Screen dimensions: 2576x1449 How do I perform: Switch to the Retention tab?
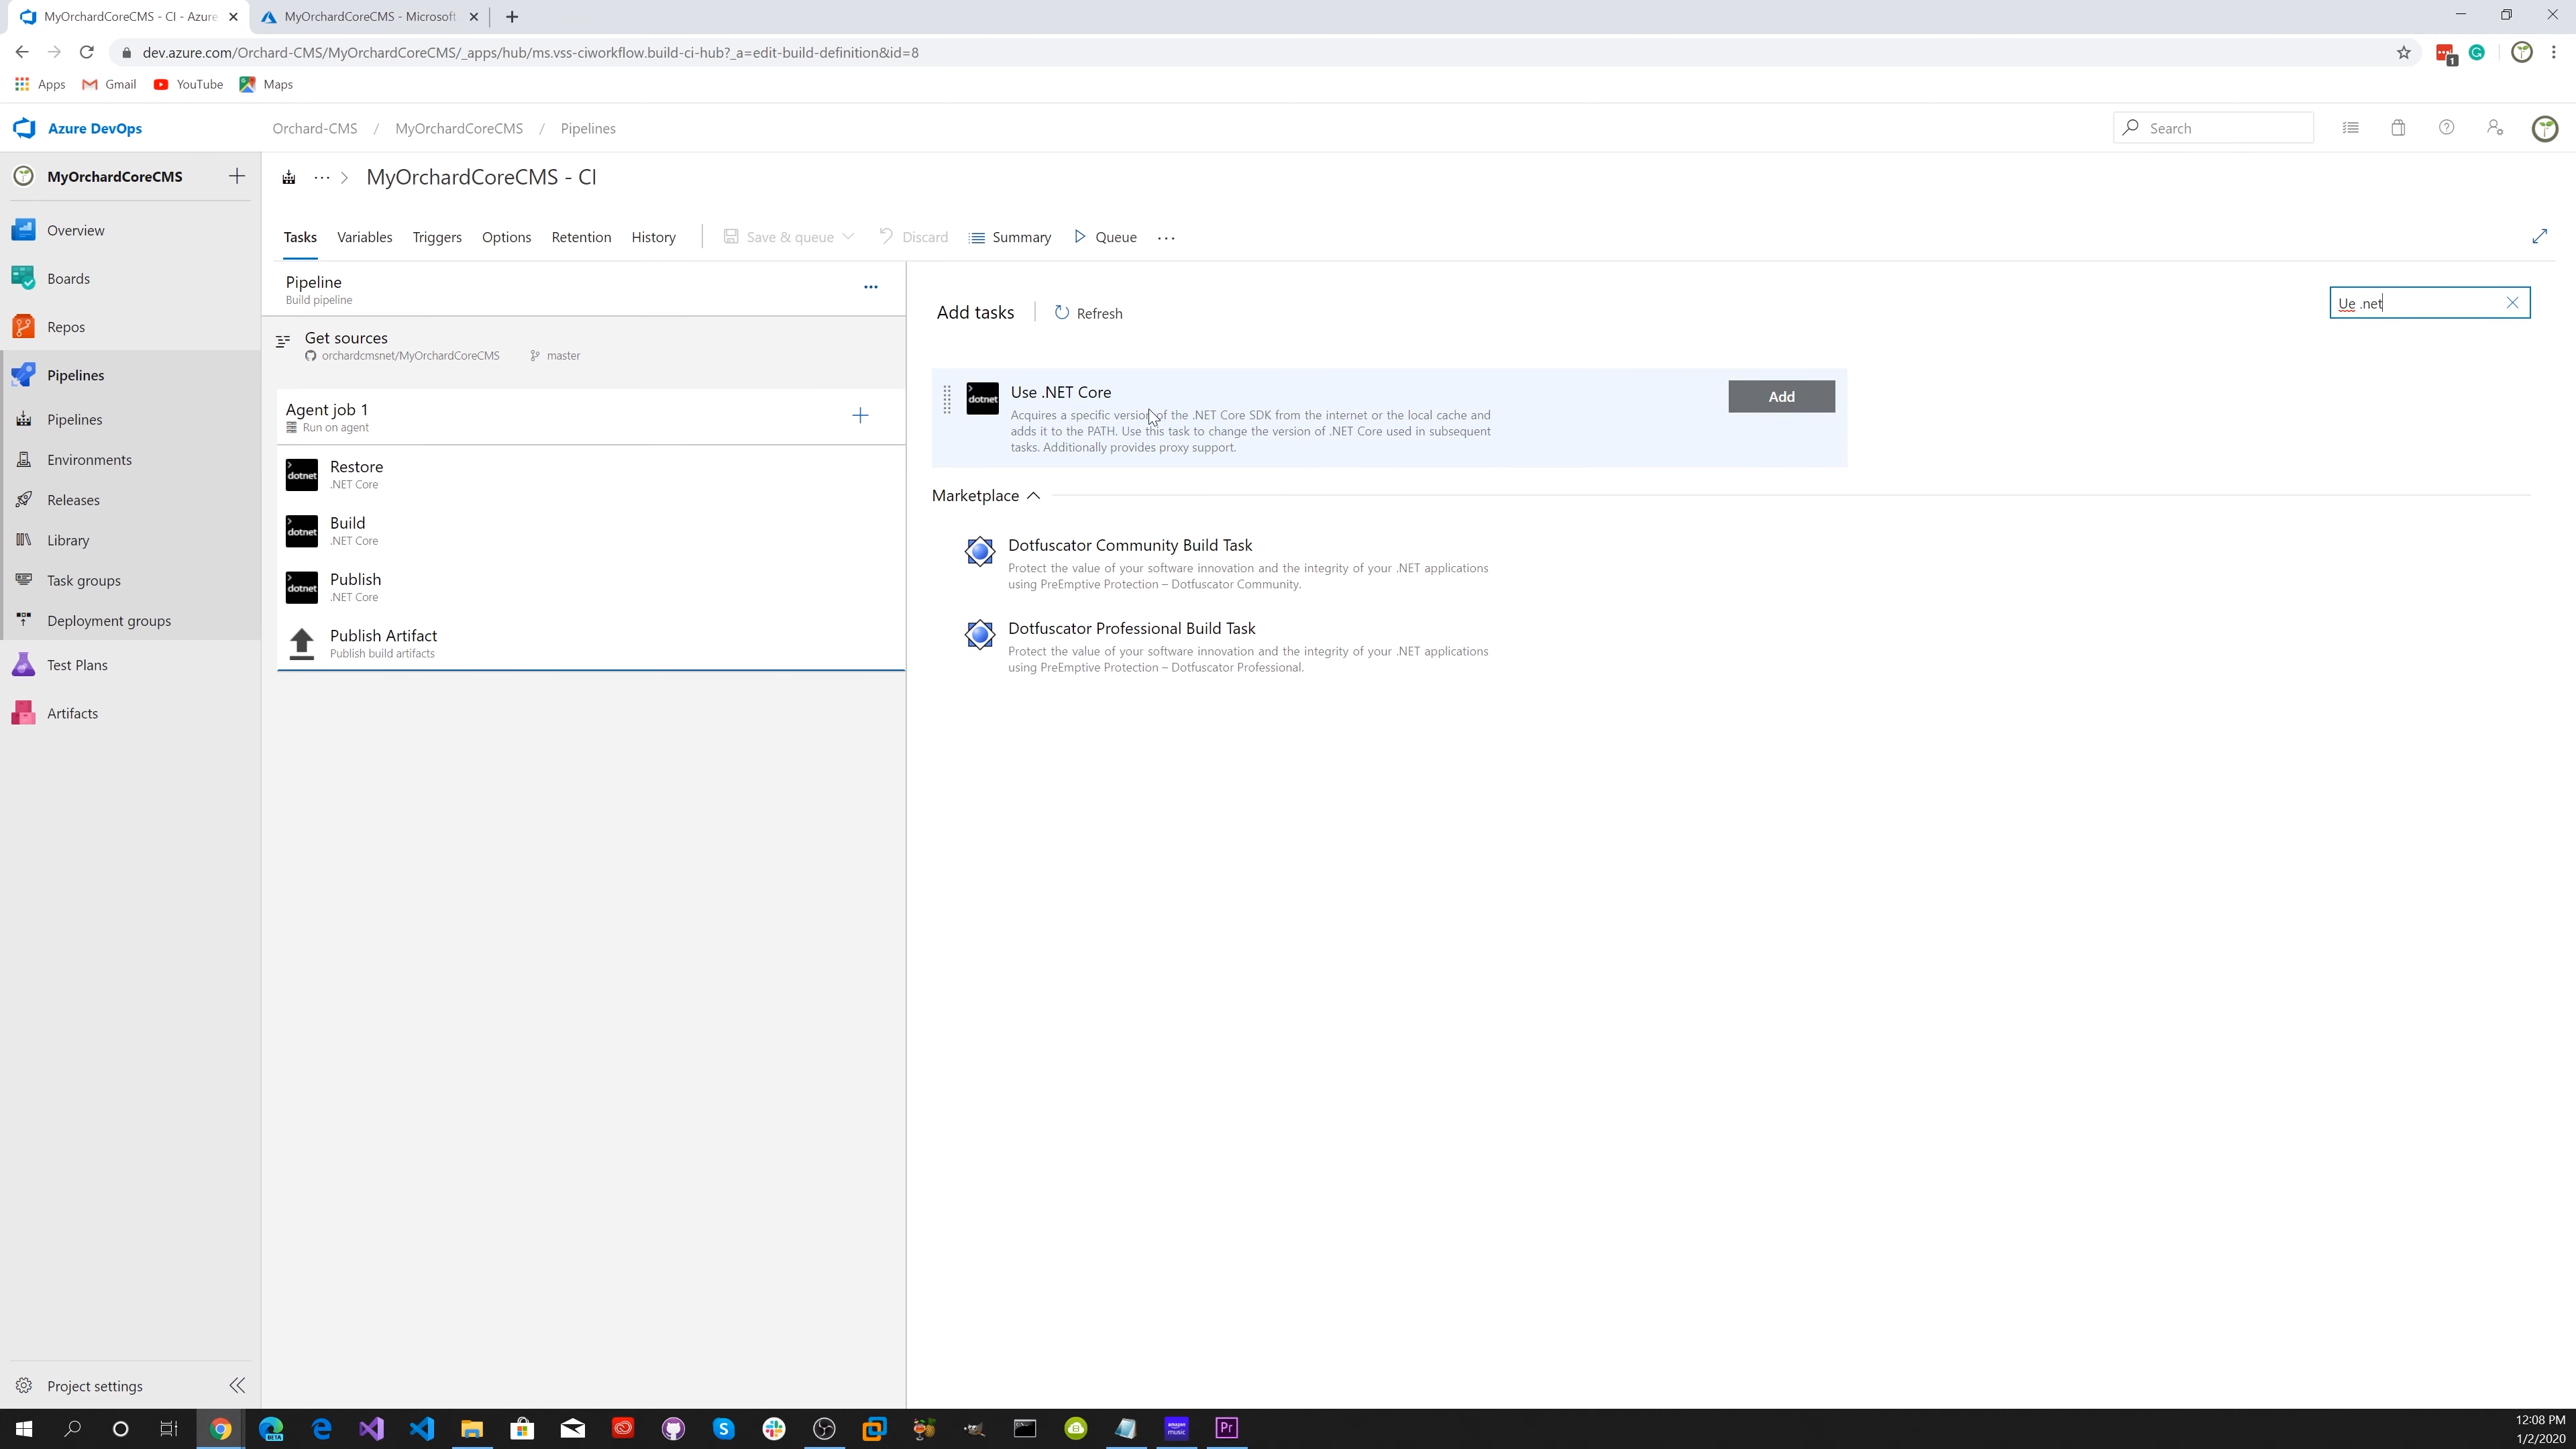(x=581, y=237)
